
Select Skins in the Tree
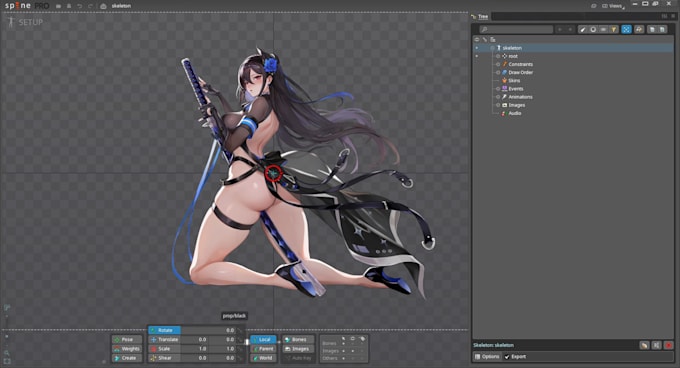[514, 81]
